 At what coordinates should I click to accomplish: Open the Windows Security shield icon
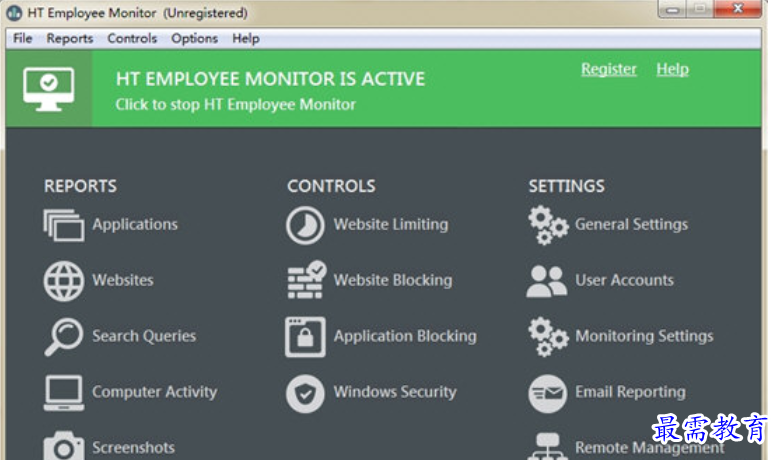click(305, 394)
